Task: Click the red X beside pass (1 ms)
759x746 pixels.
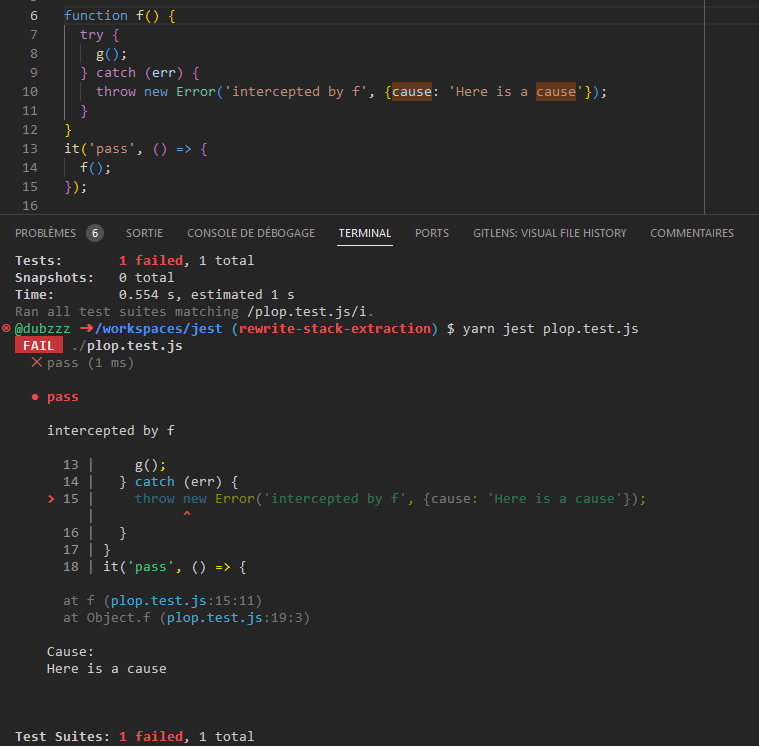Action: coord(37,362)
